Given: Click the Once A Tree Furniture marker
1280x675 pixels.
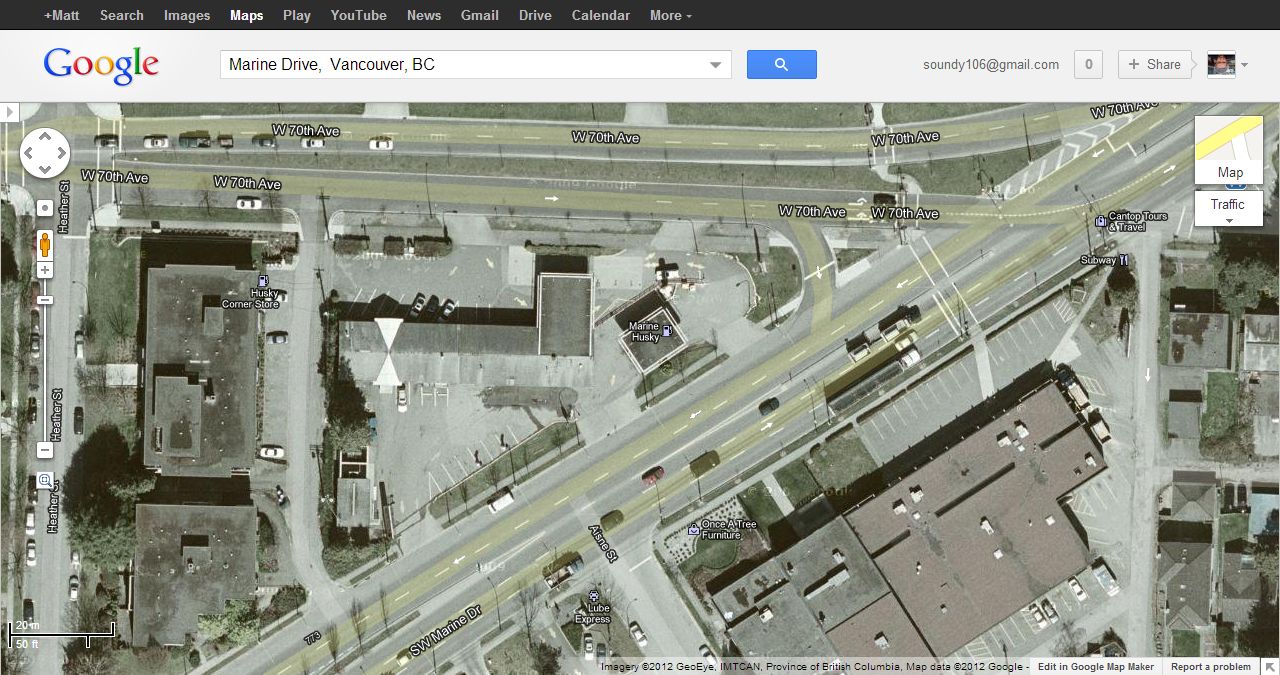Looking at the screenshot, I should (x=693, y=529).
